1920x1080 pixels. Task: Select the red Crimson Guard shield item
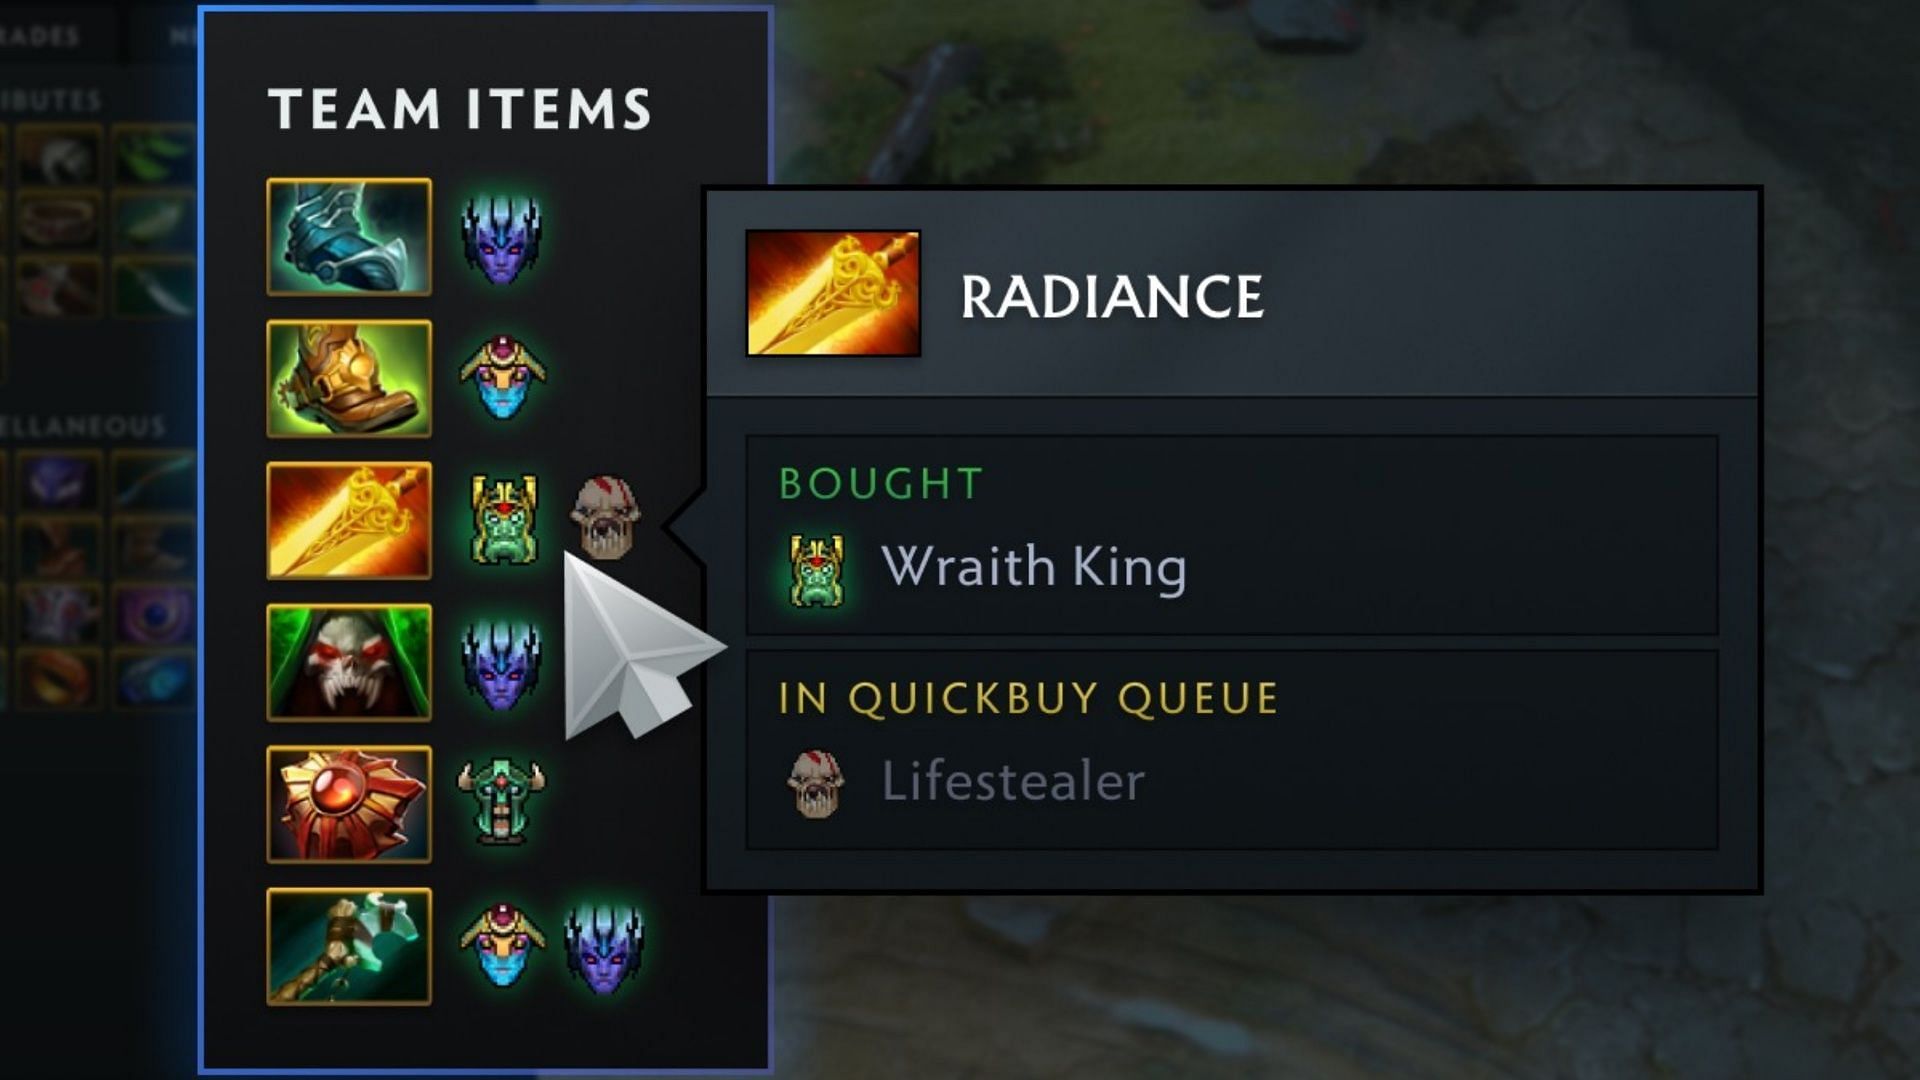349,805
